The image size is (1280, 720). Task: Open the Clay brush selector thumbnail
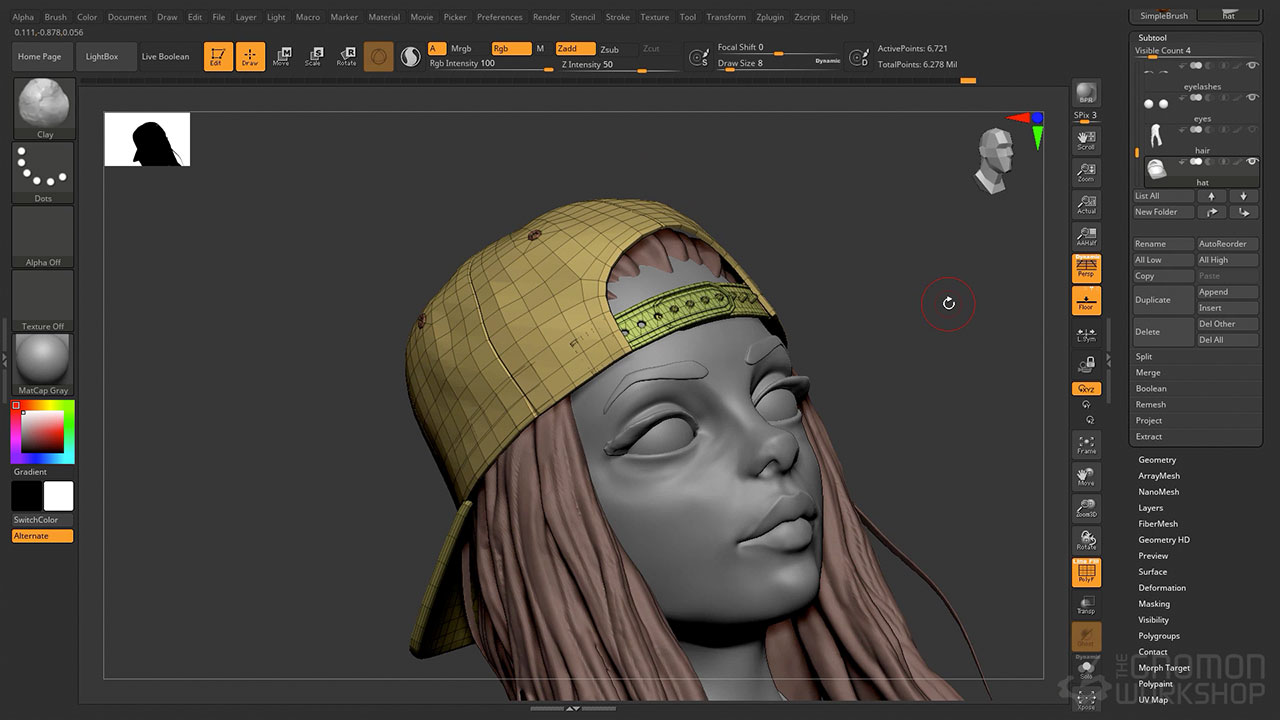[45, 108]
